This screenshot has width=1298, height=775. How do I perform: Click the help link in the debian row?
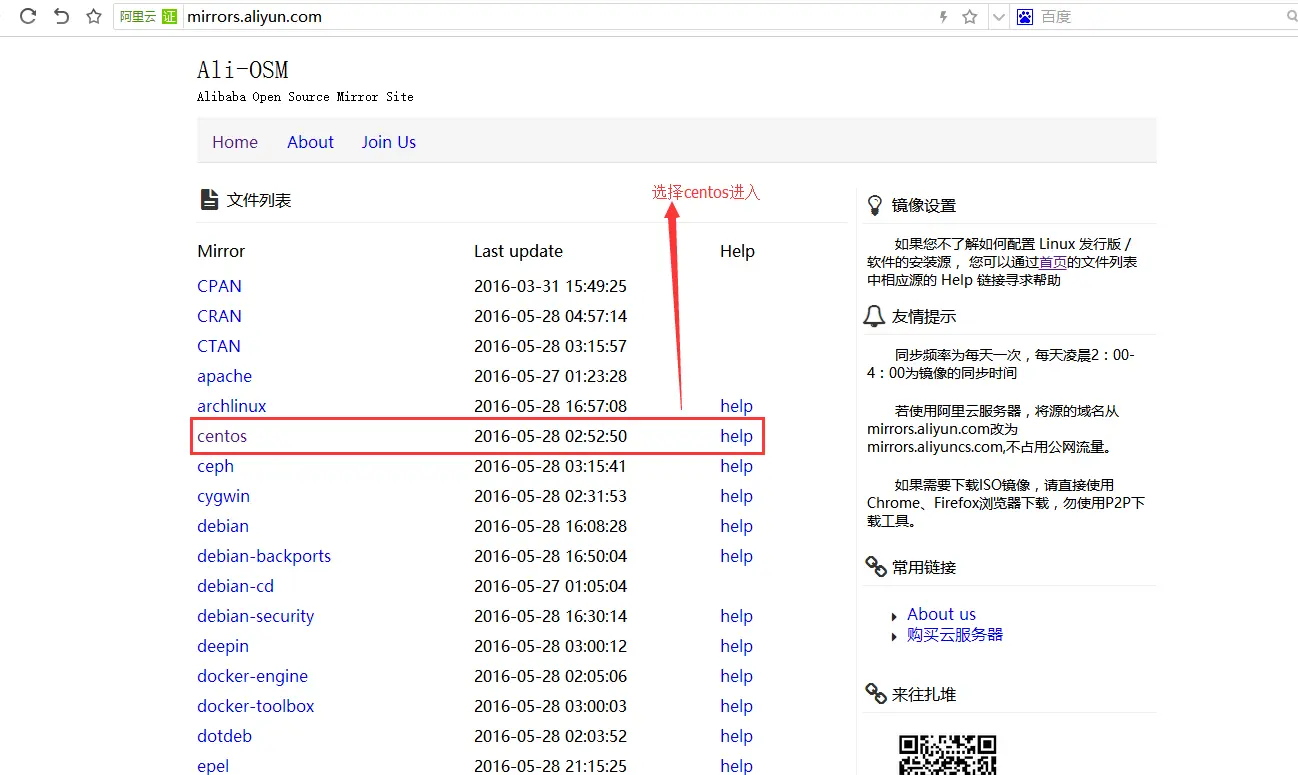click(x=736, y=526)
